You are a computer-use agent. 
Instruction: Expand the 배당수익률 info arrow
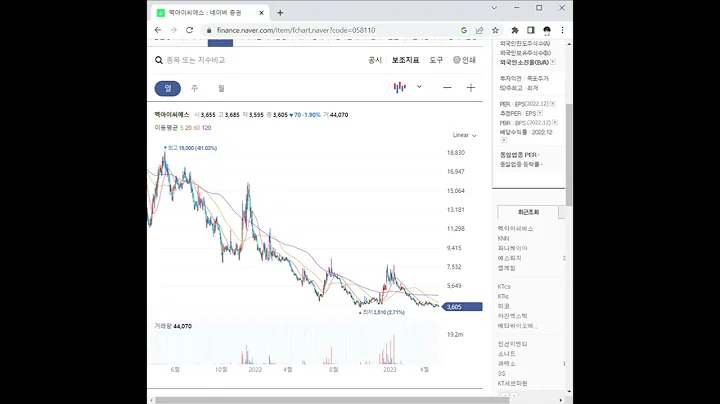[503, 140]
